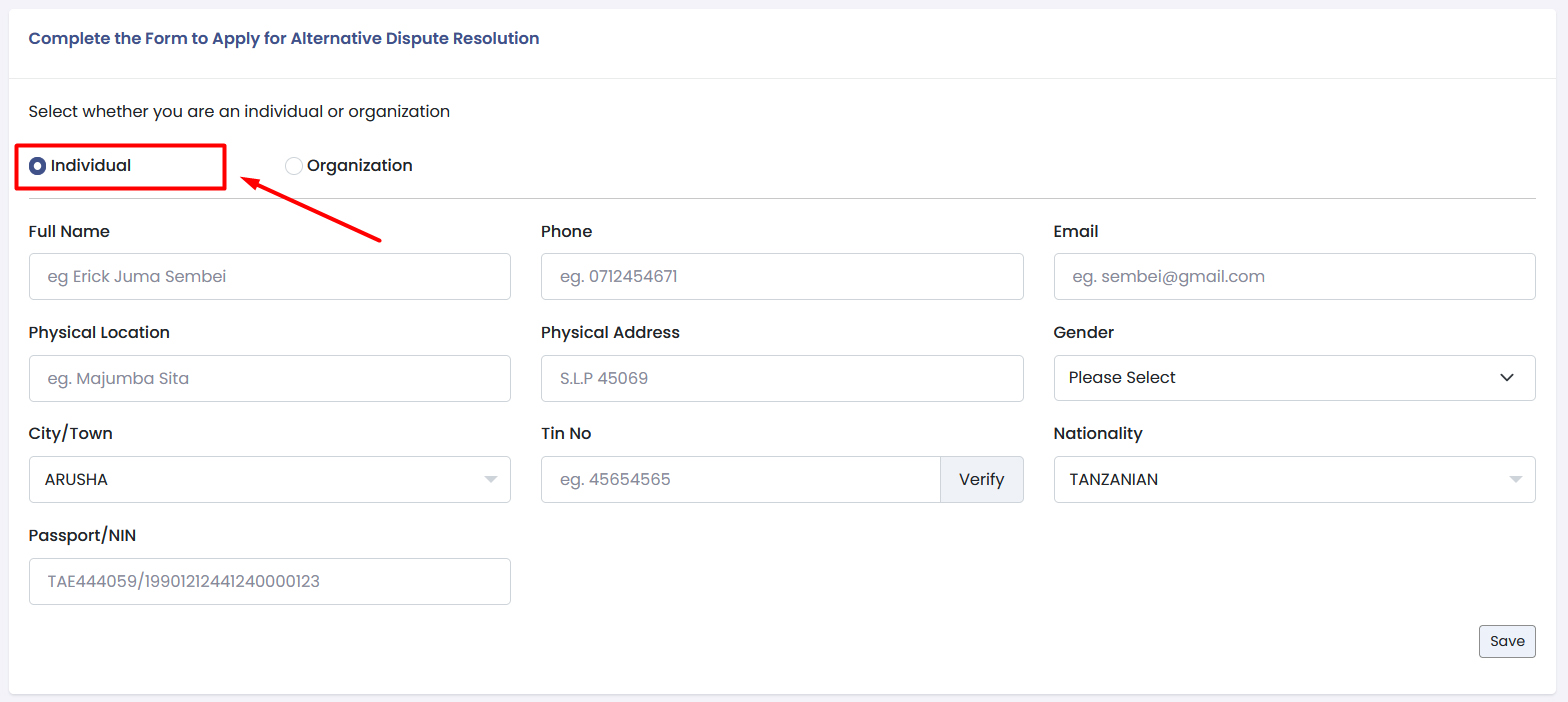Screen dimensions: 1568x702
Task: Select the Physical Location input
Action: pos(269,378)
